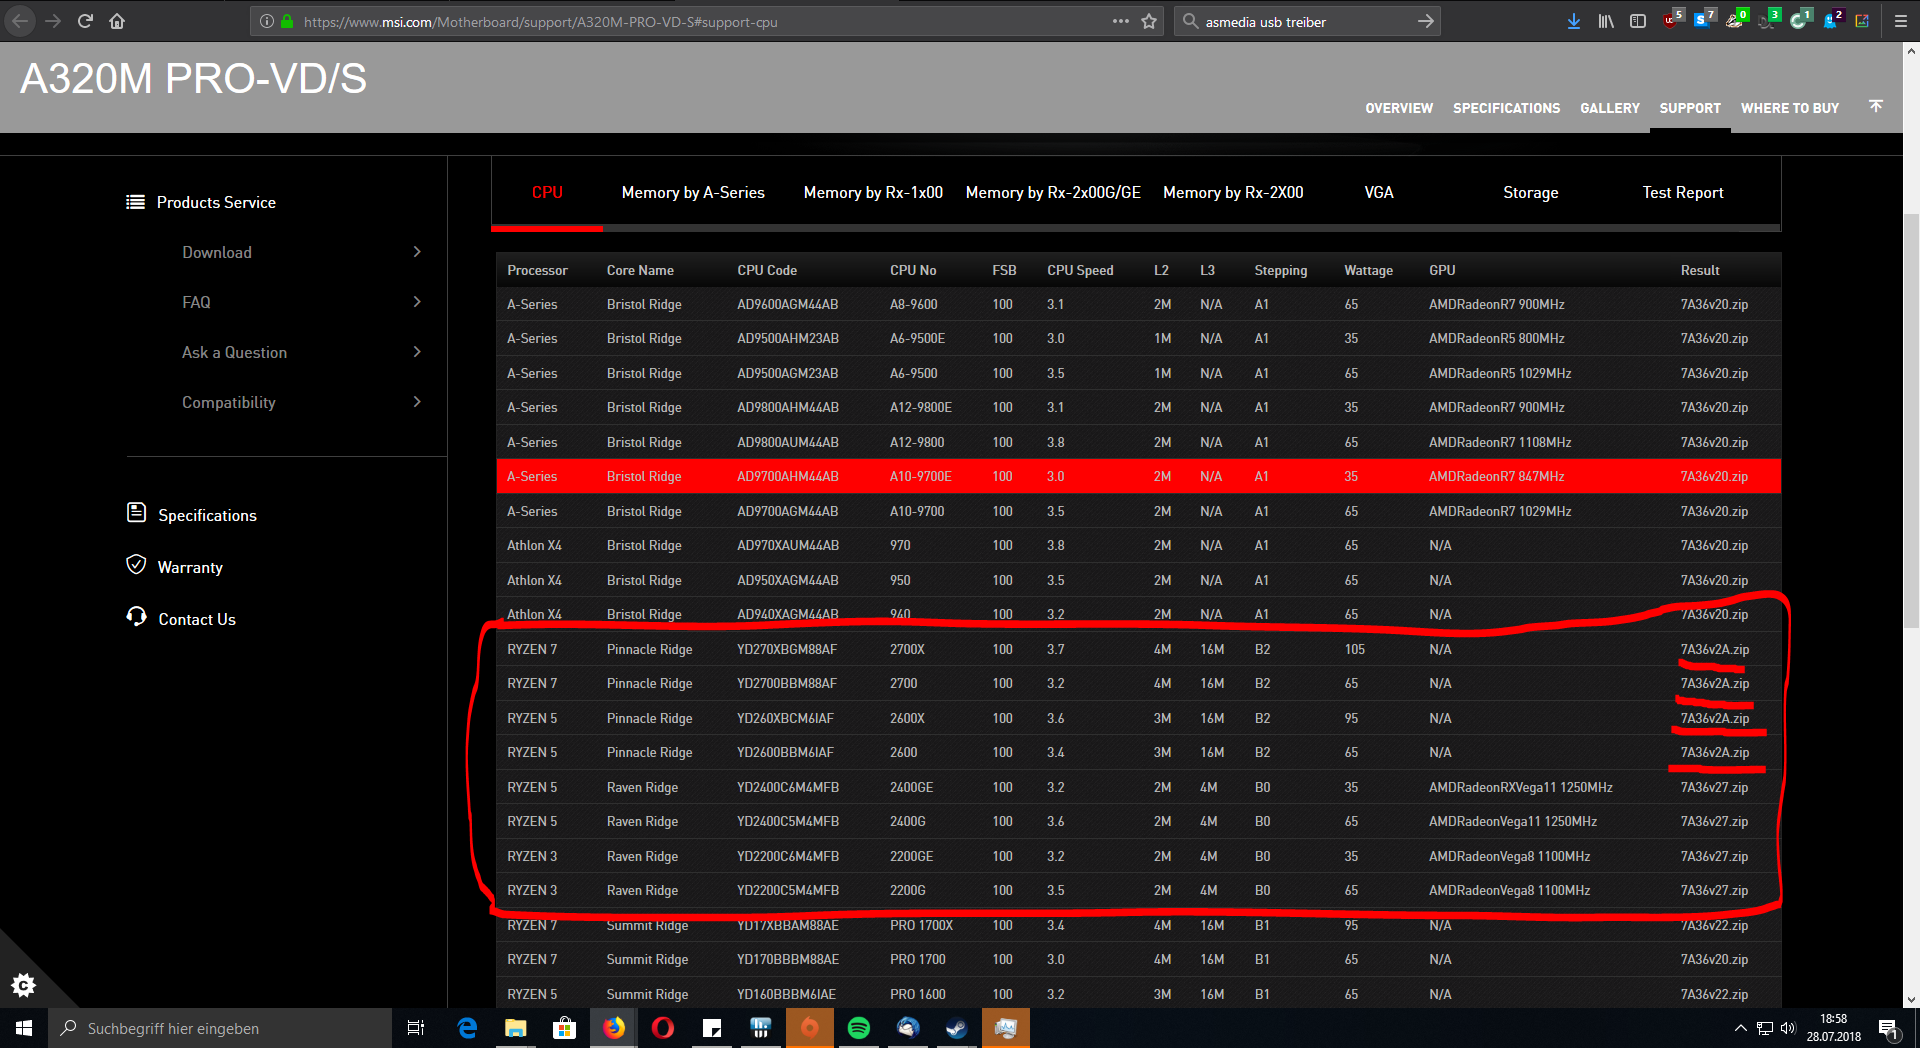Open Firefox downloads panel
Viewport: 1920px width, 1048px height.
1574,21
